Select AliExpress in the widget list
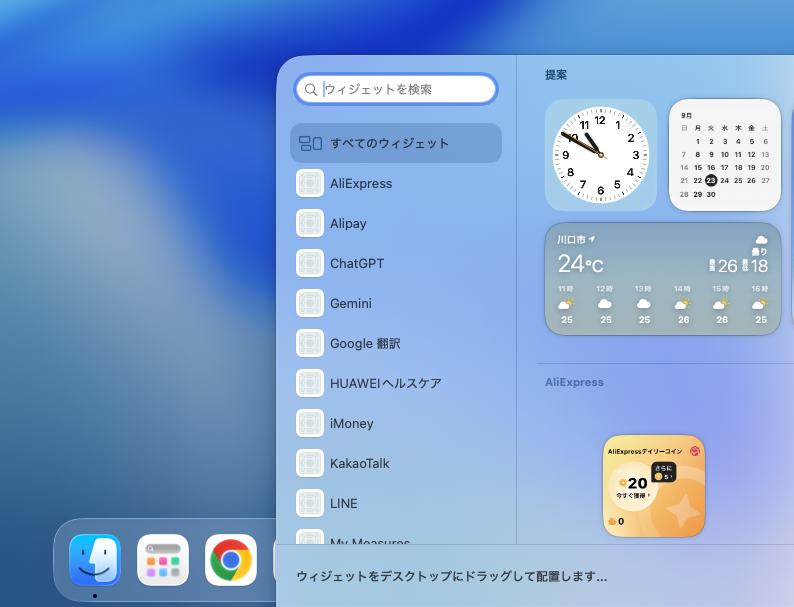The height and width of the screenshot is (607, 794). pyautogui.click(x=396, y=183)
